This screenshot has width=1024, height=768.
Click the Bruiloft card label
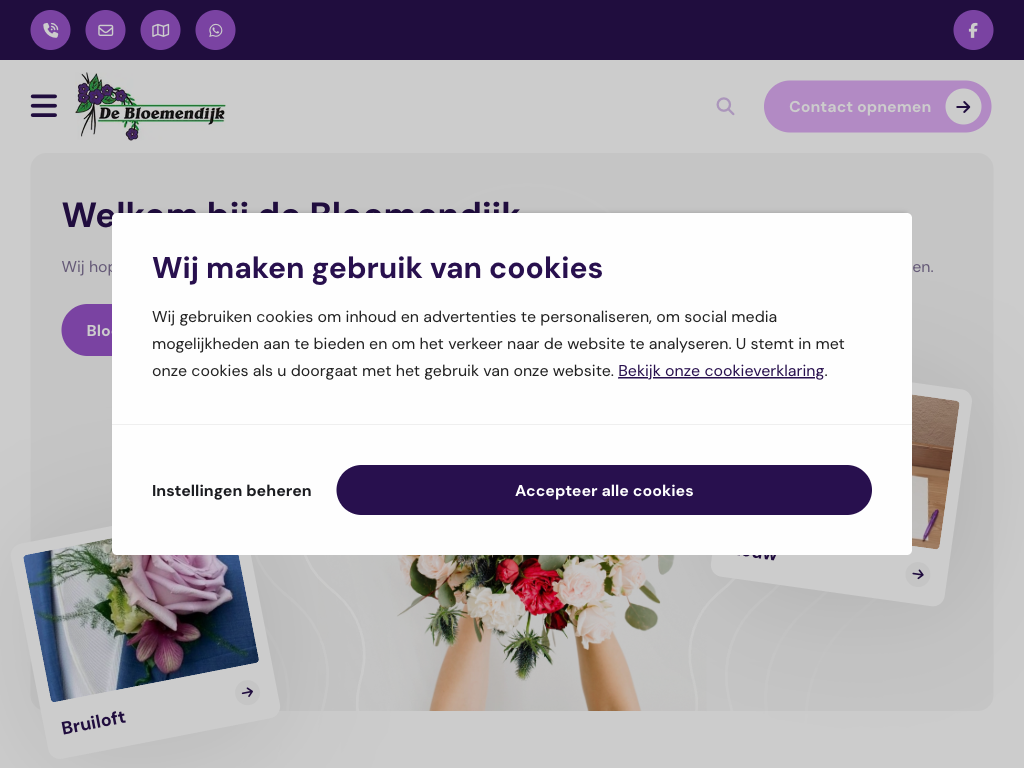point(93,722)
